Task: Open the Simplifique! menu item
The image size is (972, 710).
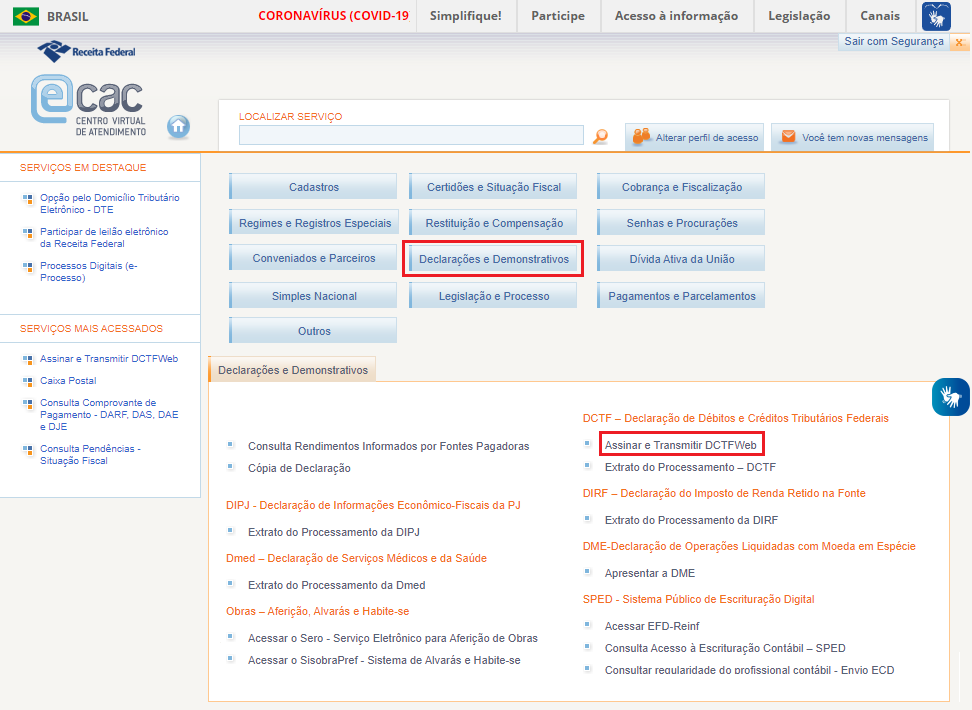Action: point(466,16)
